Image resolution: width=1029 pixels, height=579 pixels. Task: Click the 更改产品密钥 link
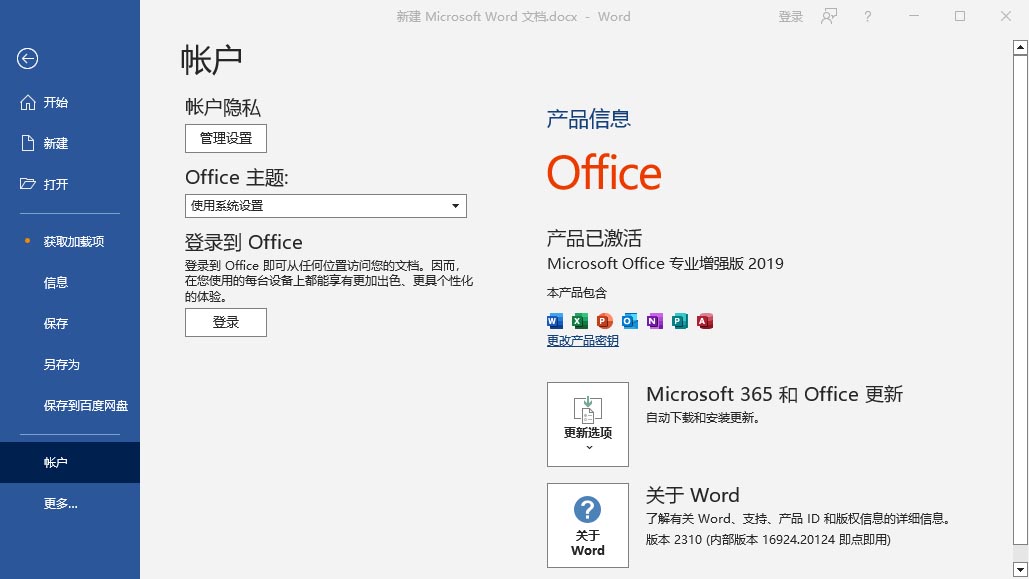click(x=583, y=341)
